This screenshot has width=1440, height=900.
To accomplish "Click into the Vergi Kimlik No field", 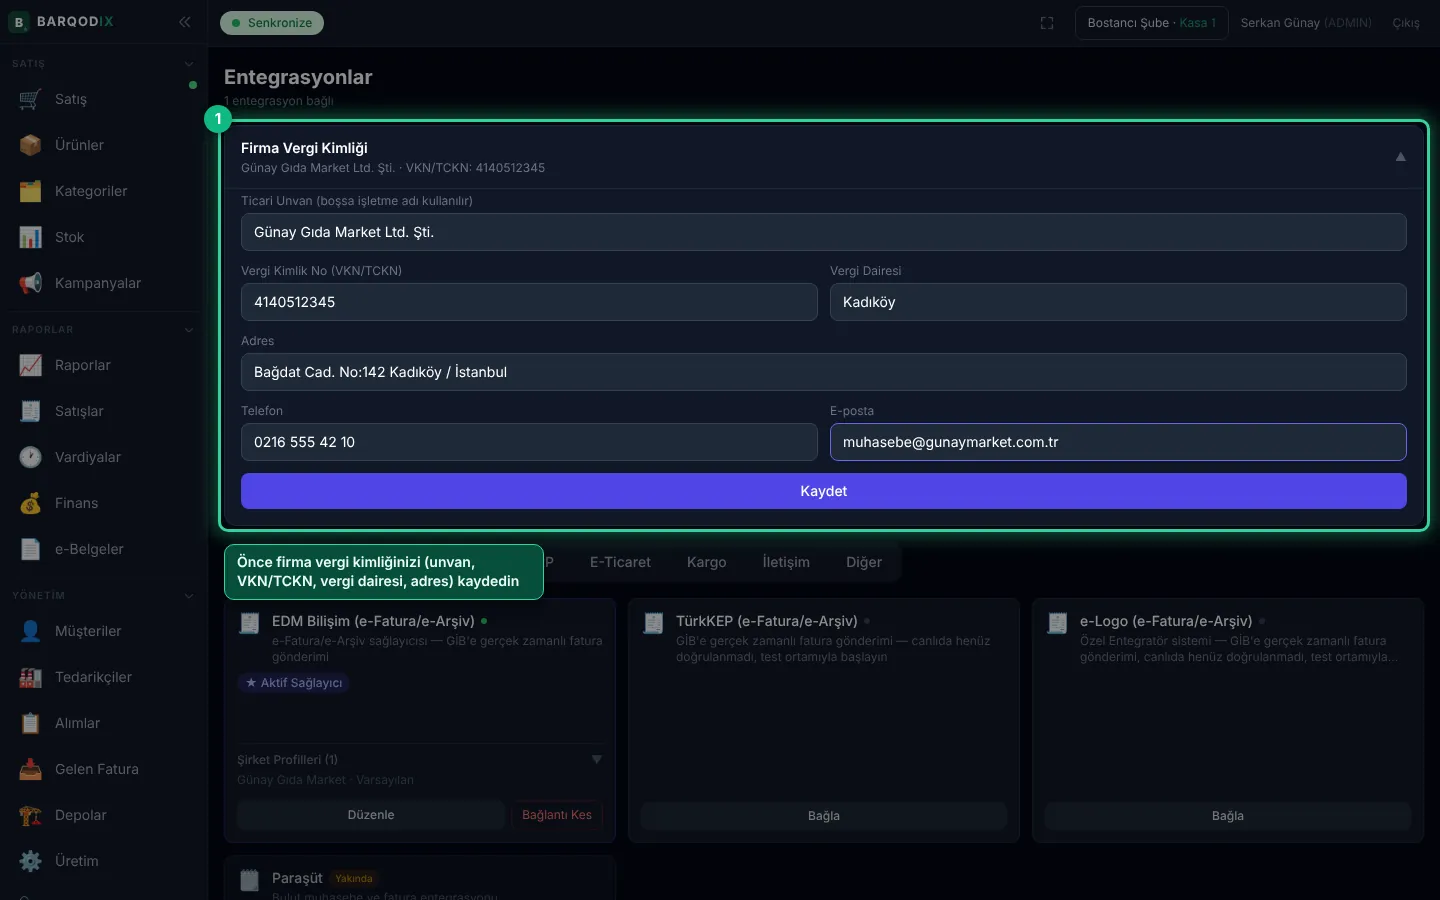I will (x=529, y=302).
